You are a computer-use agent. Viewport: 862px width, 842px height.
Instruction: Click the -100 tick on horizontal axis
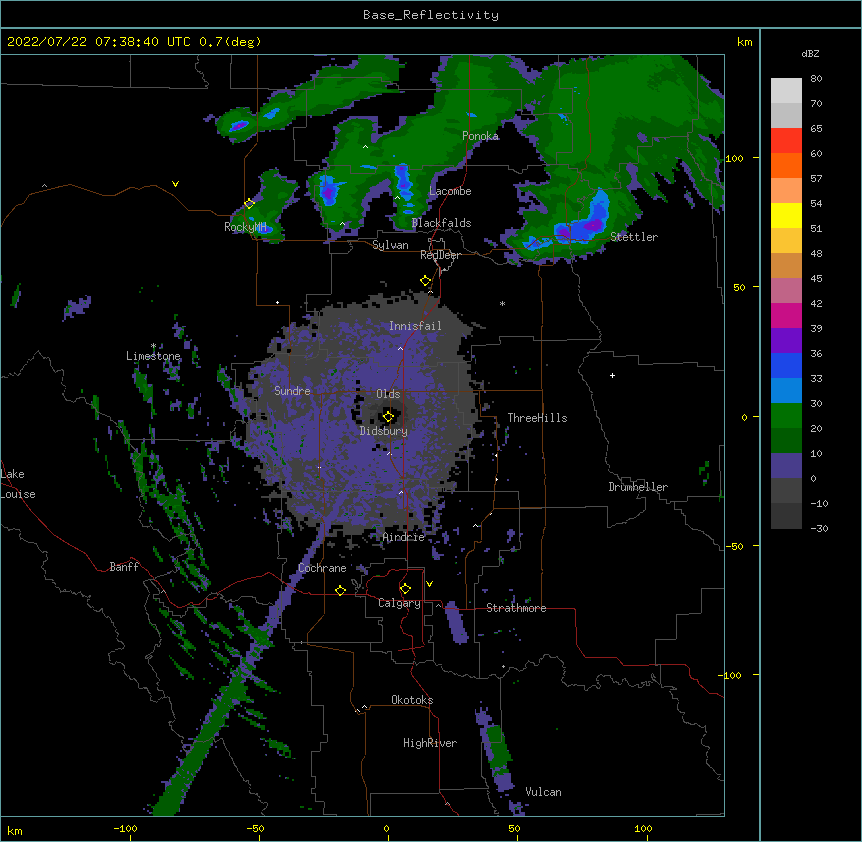tap(125, 829)
